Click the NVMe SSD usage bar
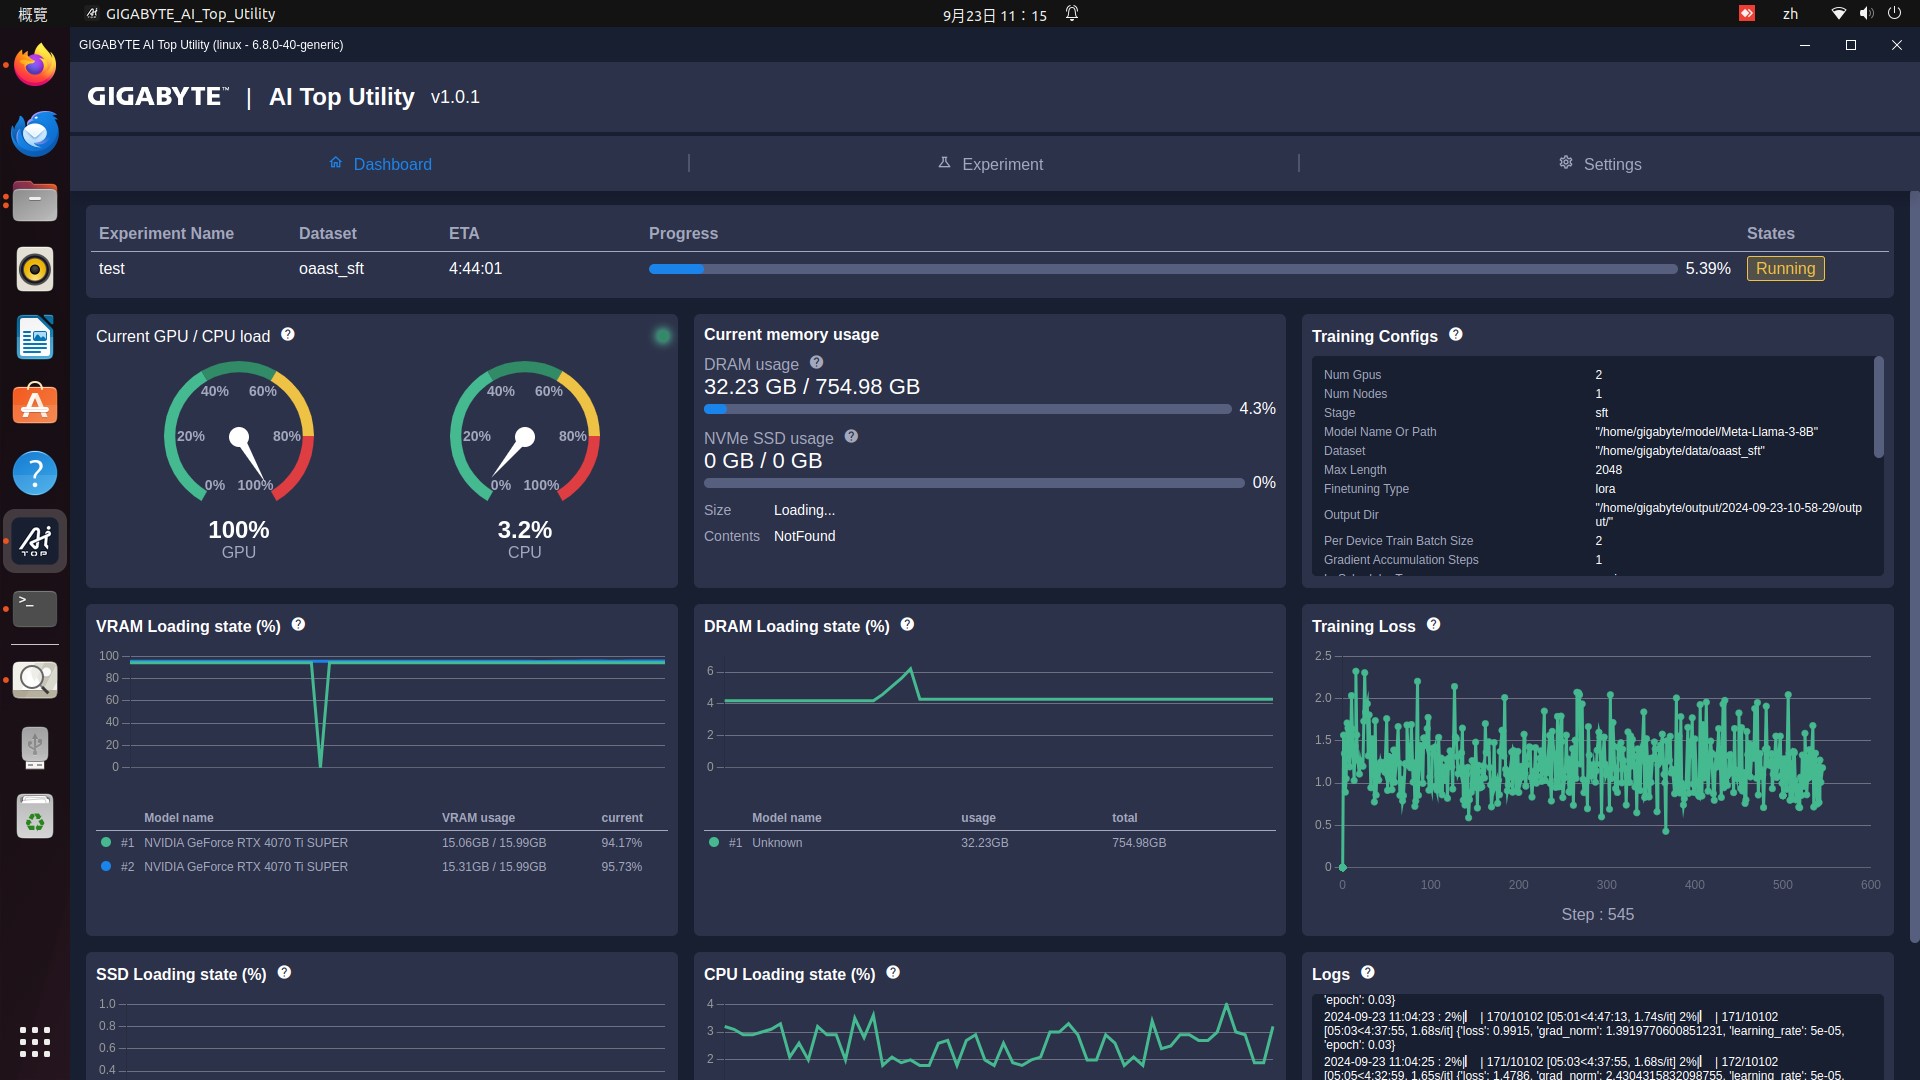This screenshot has height=1080, width=1920. [974, 483]
